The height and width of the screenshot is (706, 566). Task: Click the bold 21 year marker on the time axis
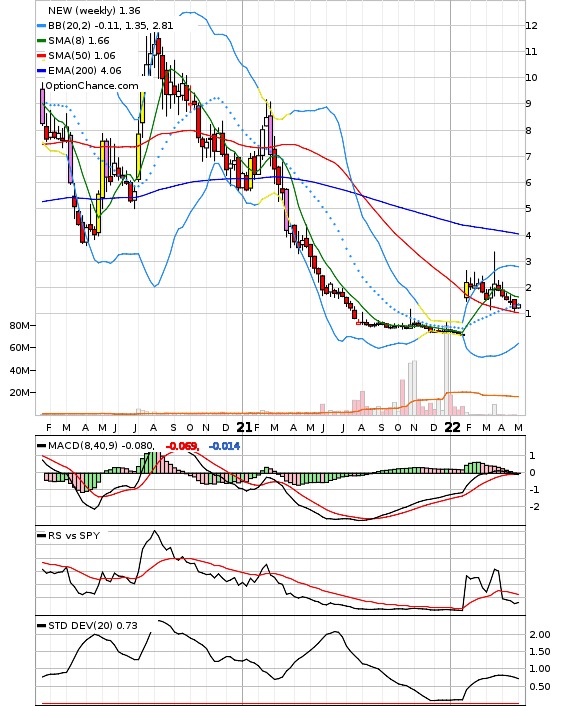coord(244,427)
